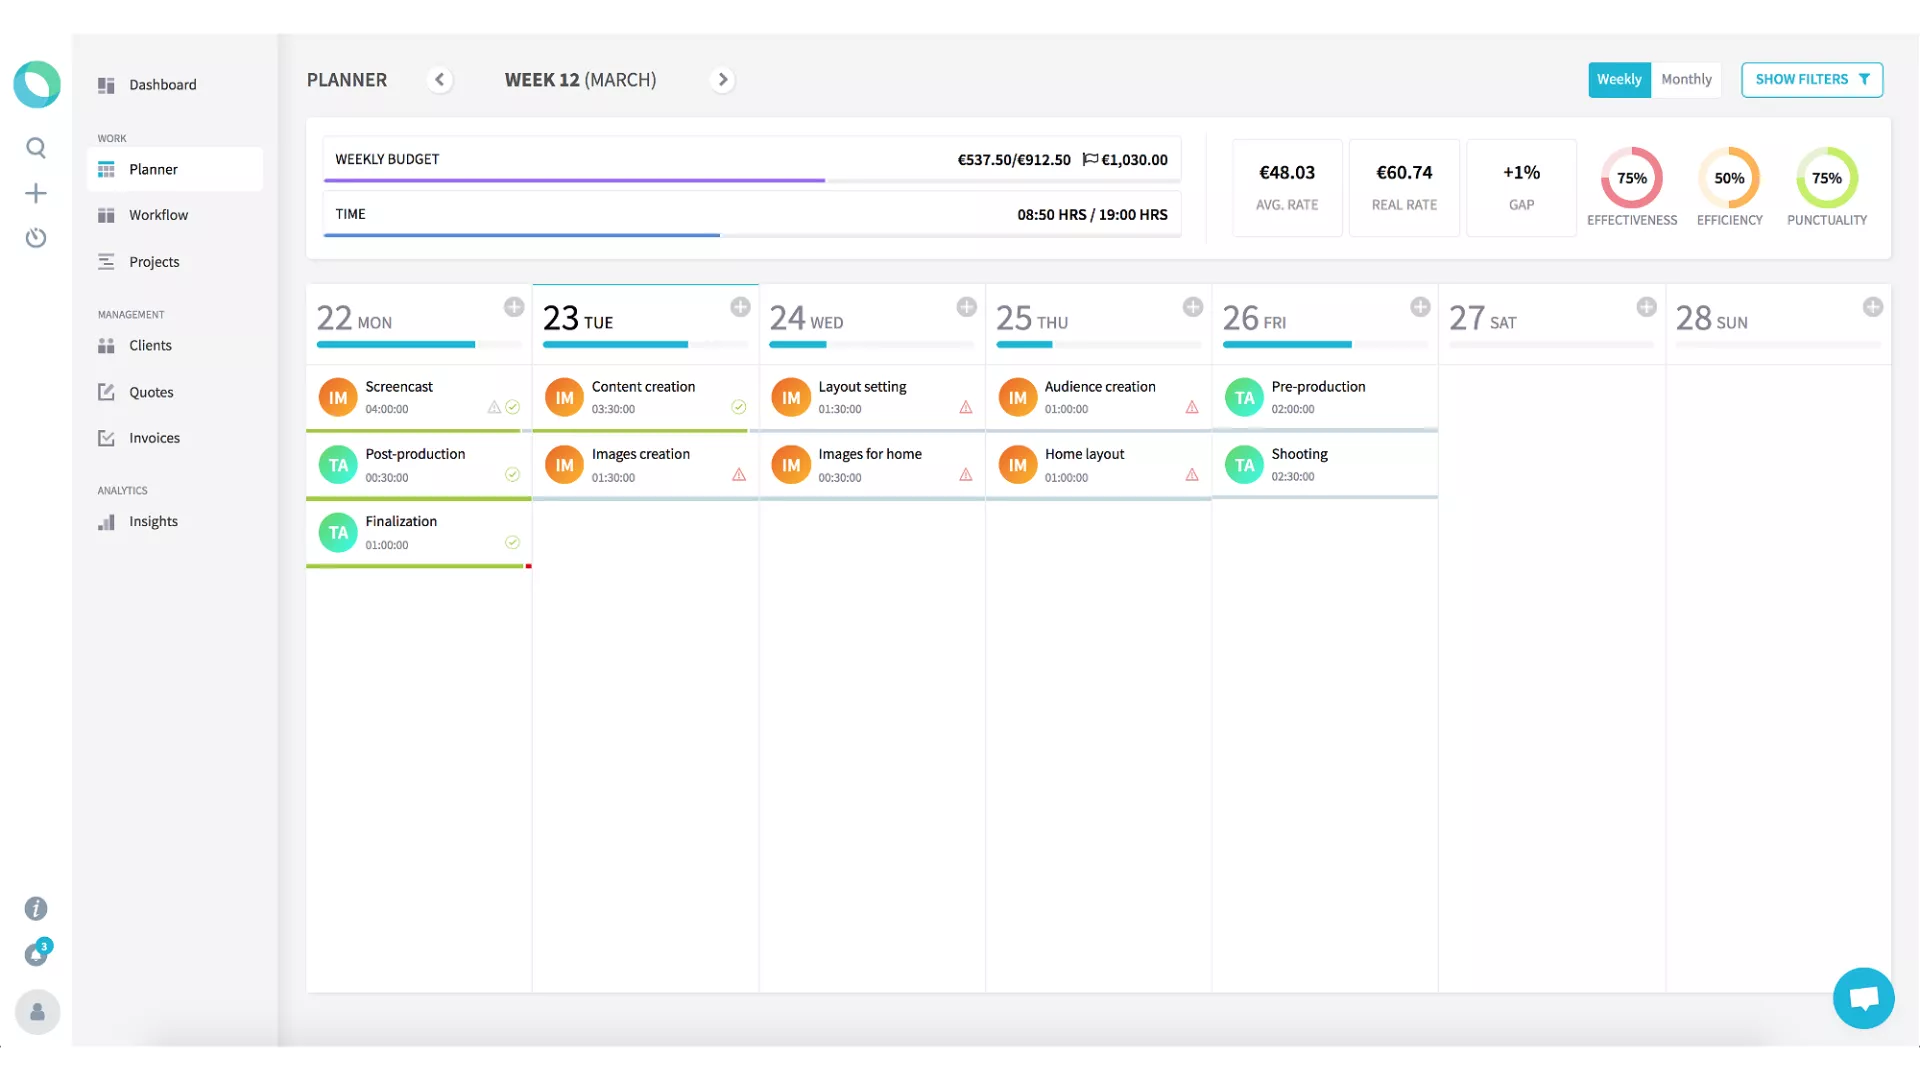Viewport: 1920px width, 1080px height.
Task: Open the user profile avatar icon
Action: 38,1012
